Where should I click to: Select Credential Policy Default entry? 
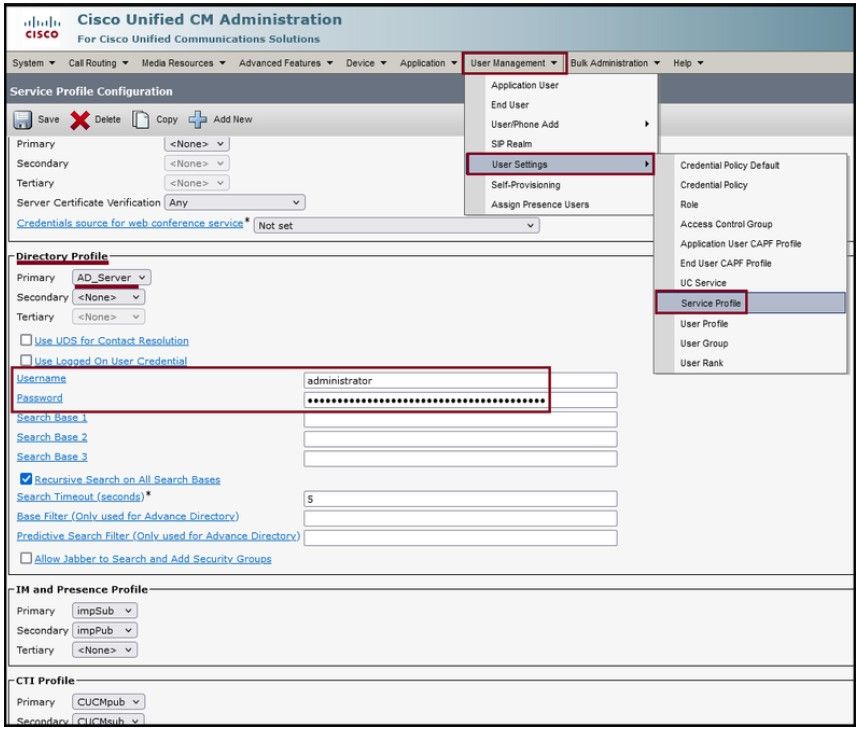tap(751, 165)
